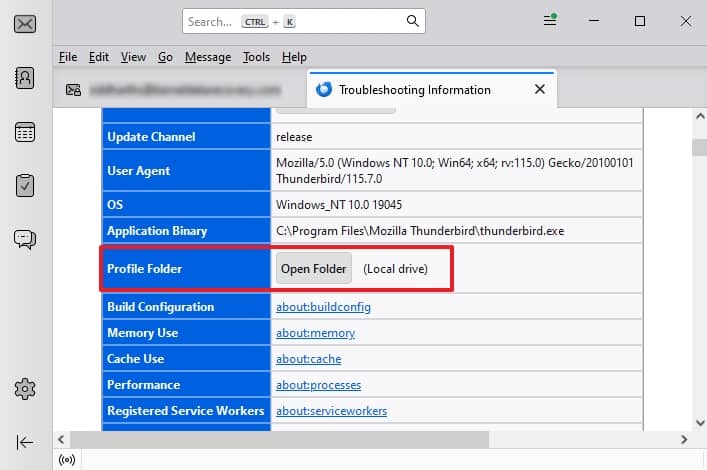Close the Troubleshooting Information tab

[x=540, y=89]
